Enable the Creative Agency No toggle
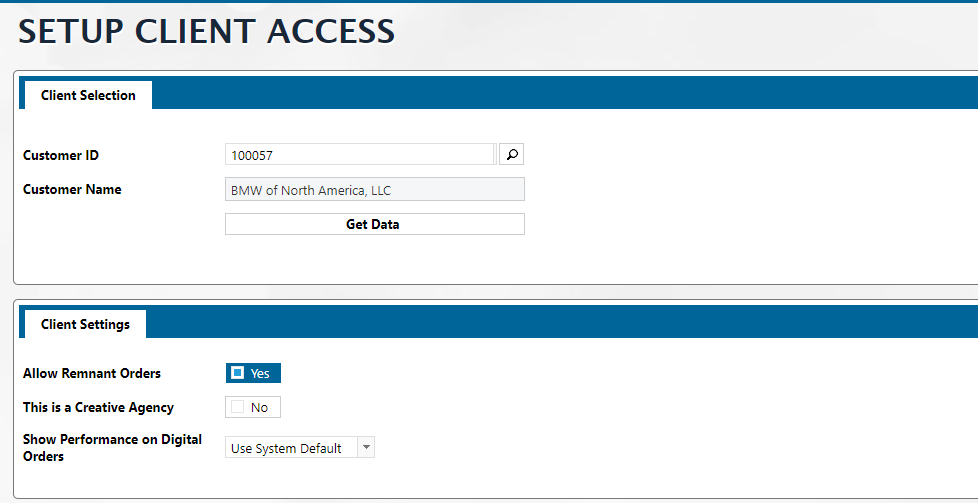Viewport: 978px width, 503px height. [254, 407]
